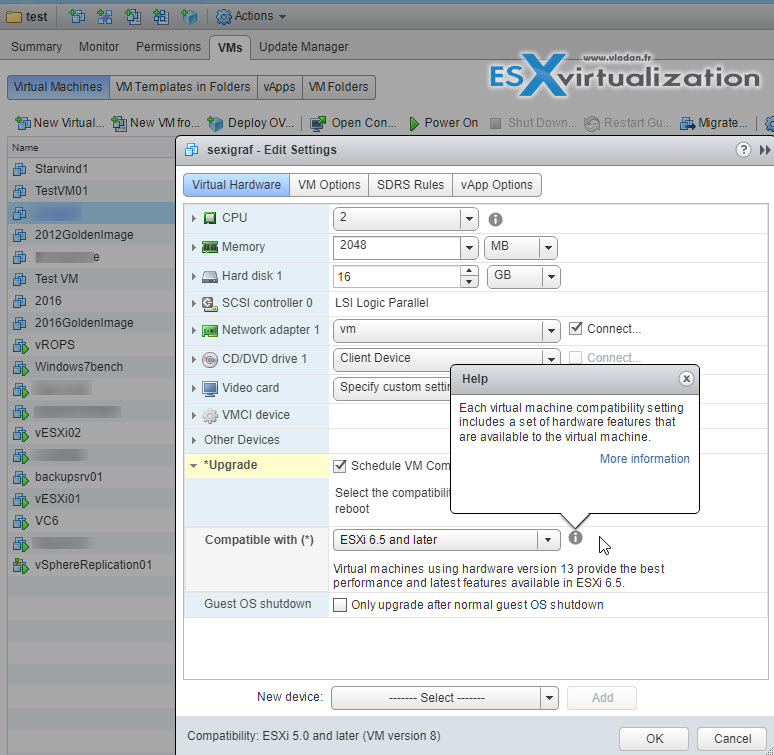Click the Video card monitor icon

click(210, 389)
